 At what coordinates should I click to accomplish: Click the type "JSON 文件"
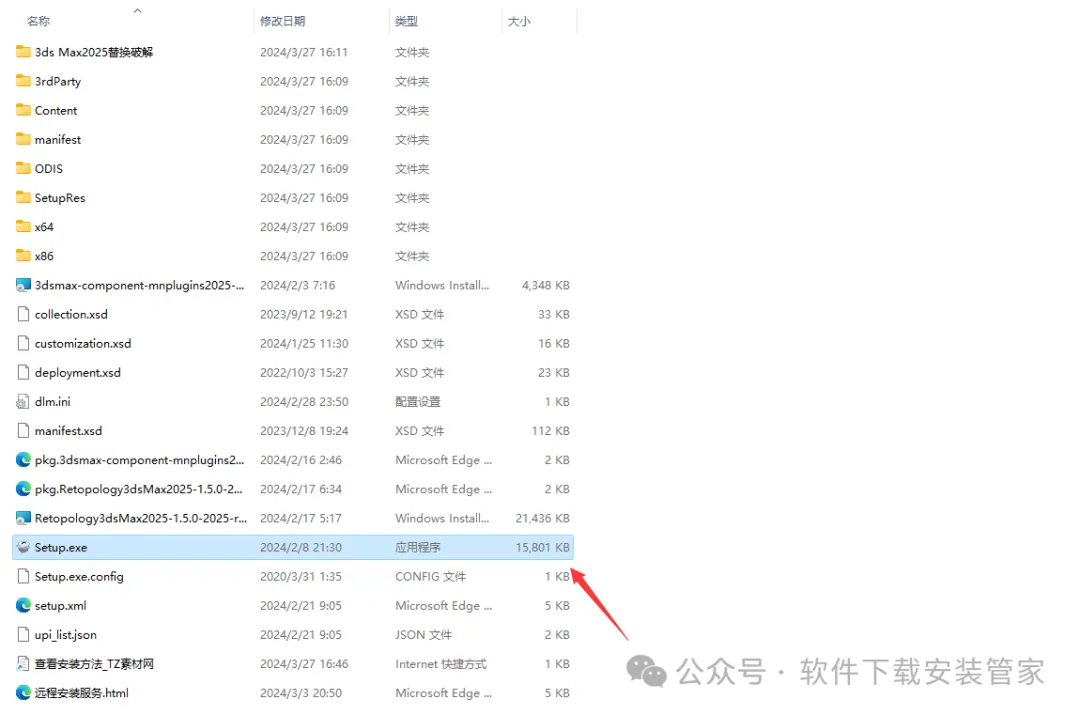click(x=424, y=634)
